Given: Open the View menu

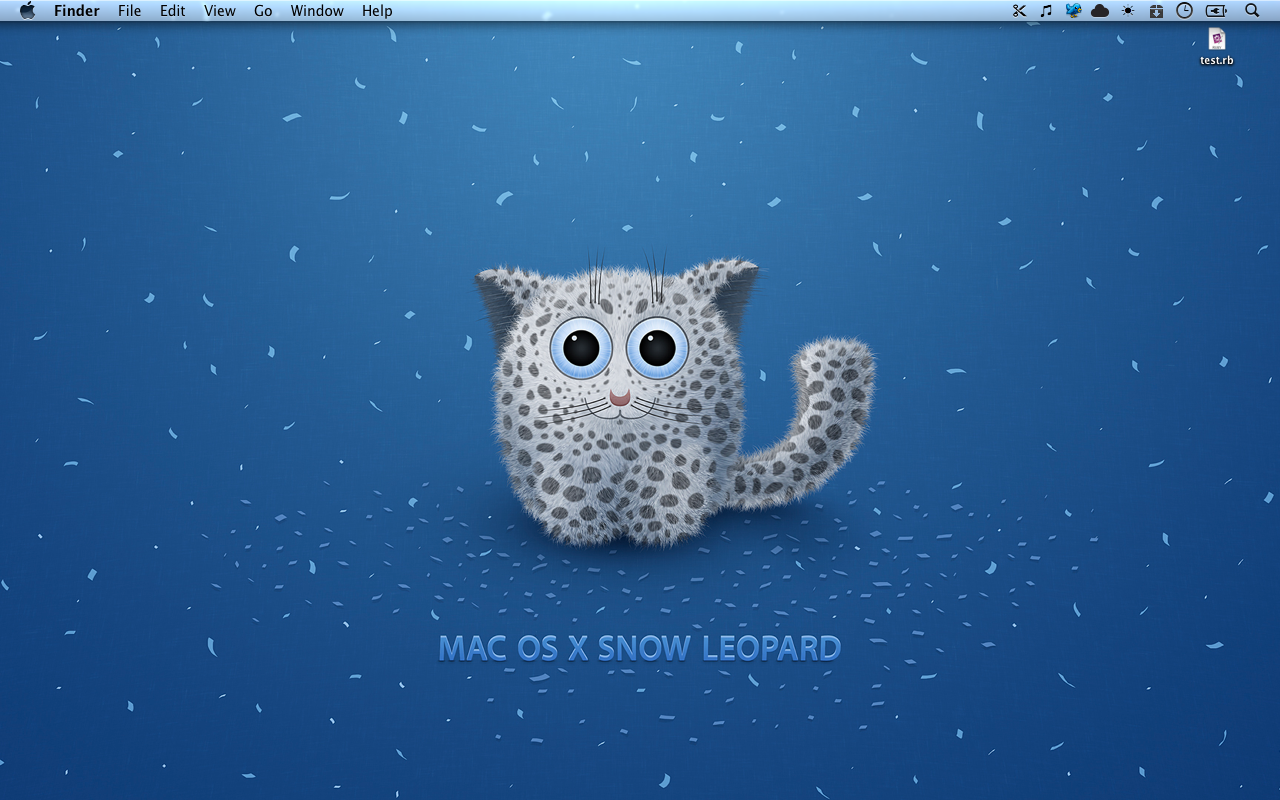Looking at the screenshot, I should tap(220, 11).
